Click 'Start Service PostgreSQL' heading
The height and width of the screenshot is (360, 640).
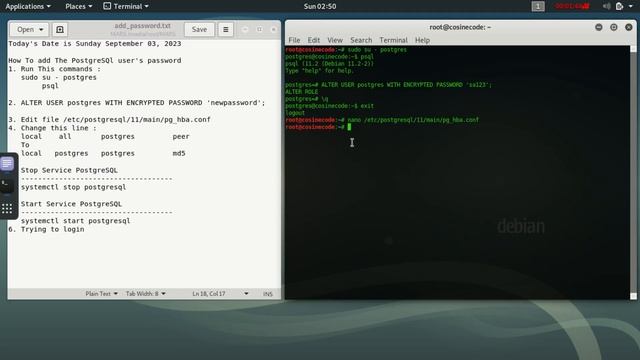[x=71, y=204]
